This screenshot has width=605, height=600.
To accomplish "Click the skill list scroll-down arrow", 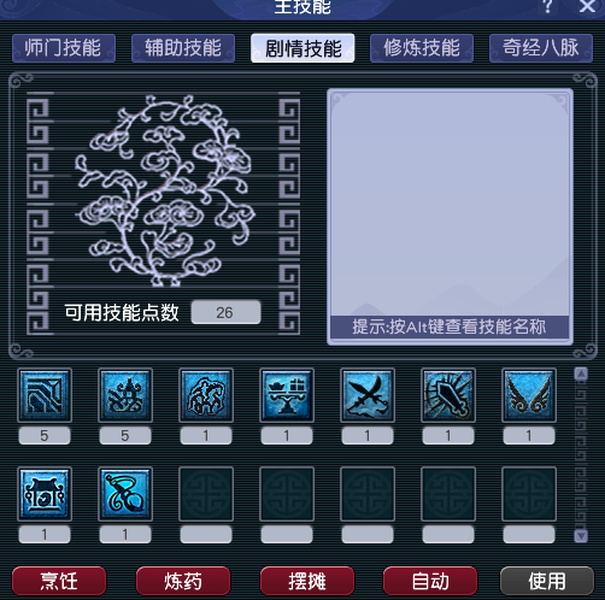I will [581, 536].
